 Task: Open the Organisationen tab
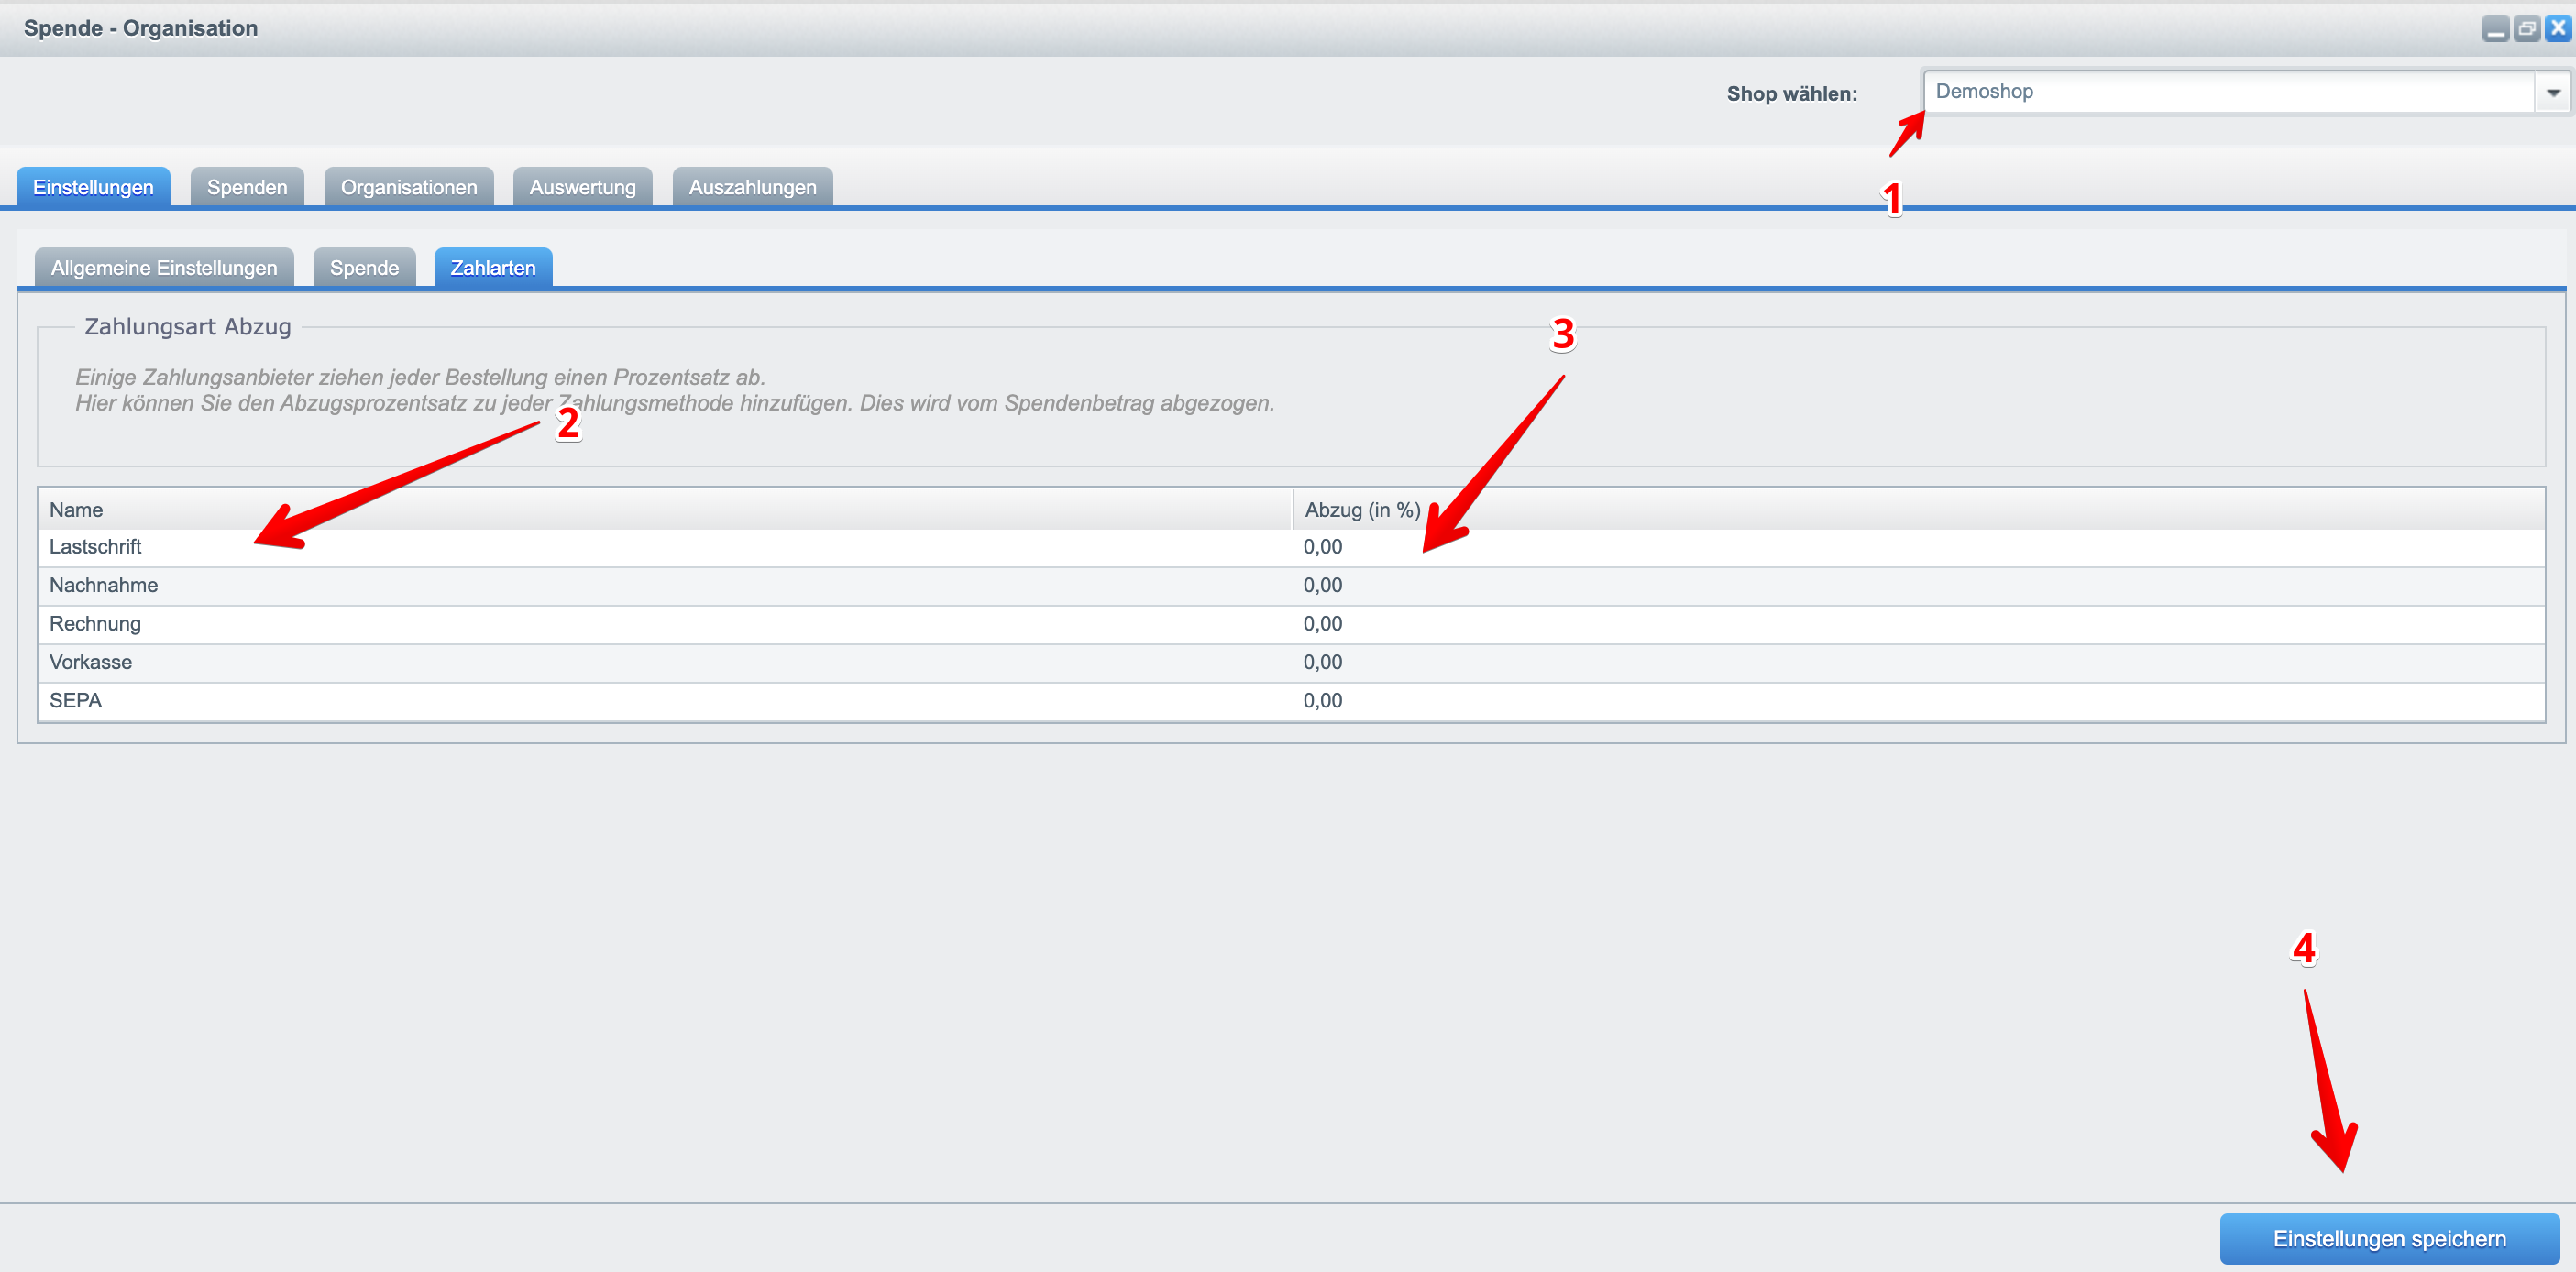409,187
